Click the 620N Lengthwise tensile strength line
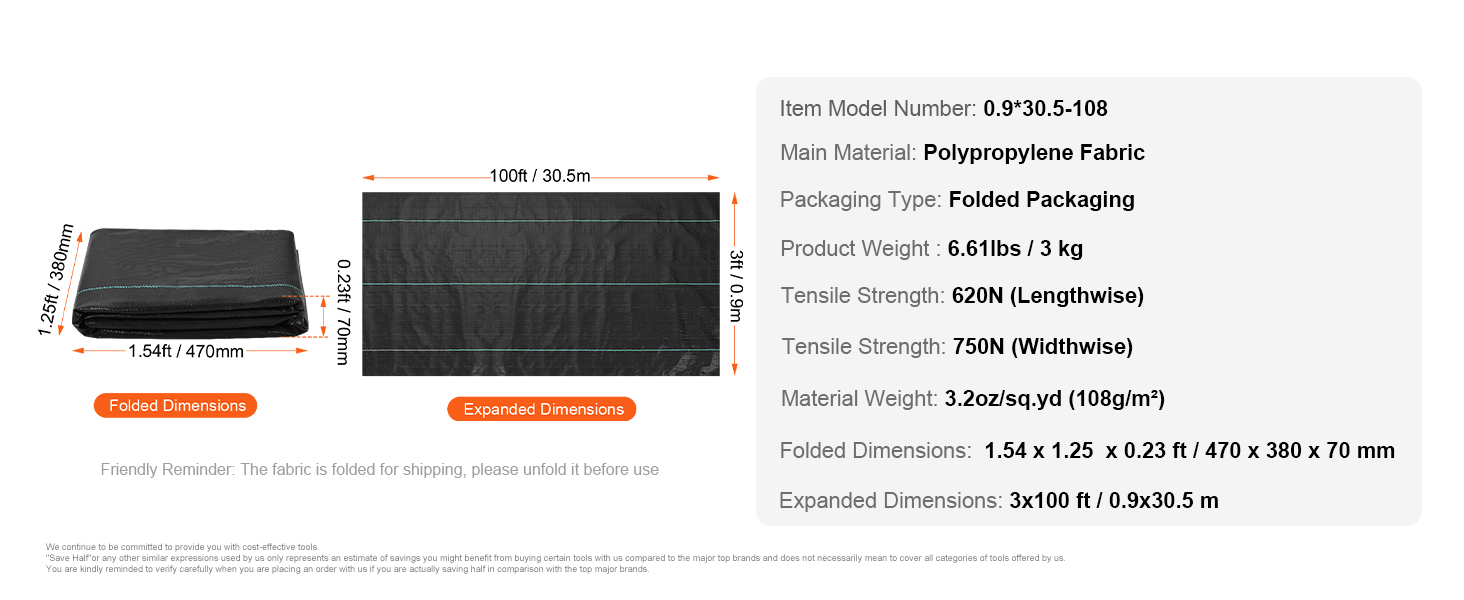This screenshot has width=1464, height=600. 962,296
